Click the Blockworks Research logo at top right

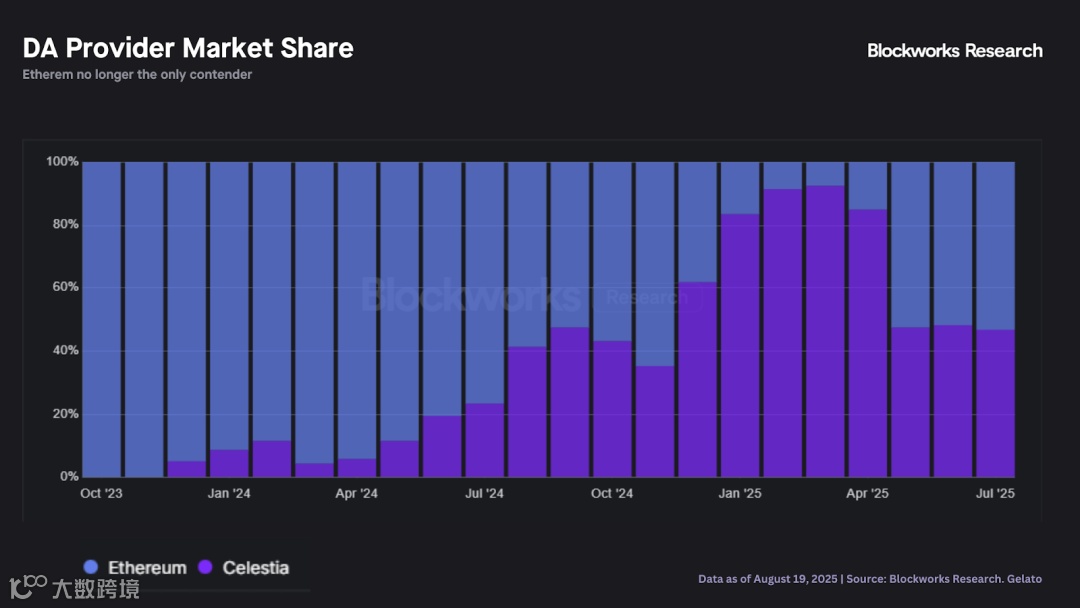tap(954, 51)
